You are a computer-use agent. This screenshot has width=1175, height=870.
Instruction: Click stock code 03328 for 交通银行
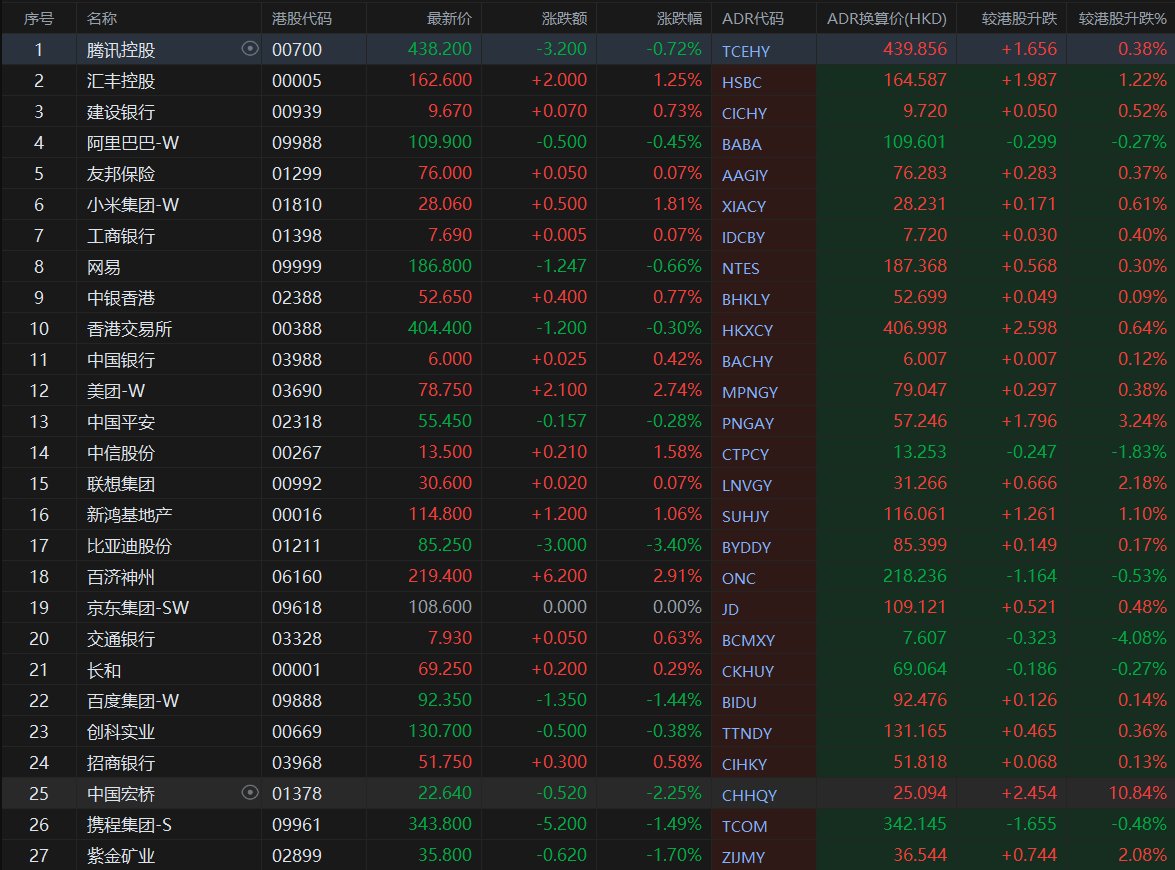[297, 638]
